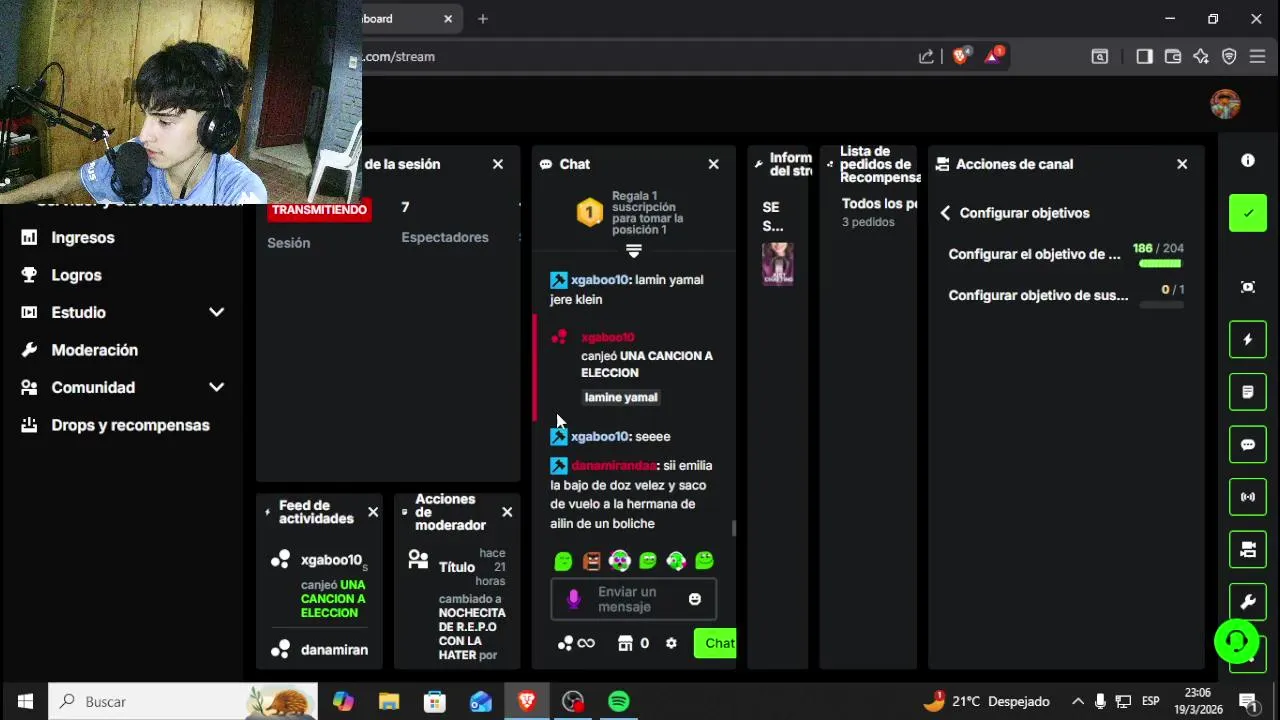Pick the first green blob emote

click(x=563, y=561)
